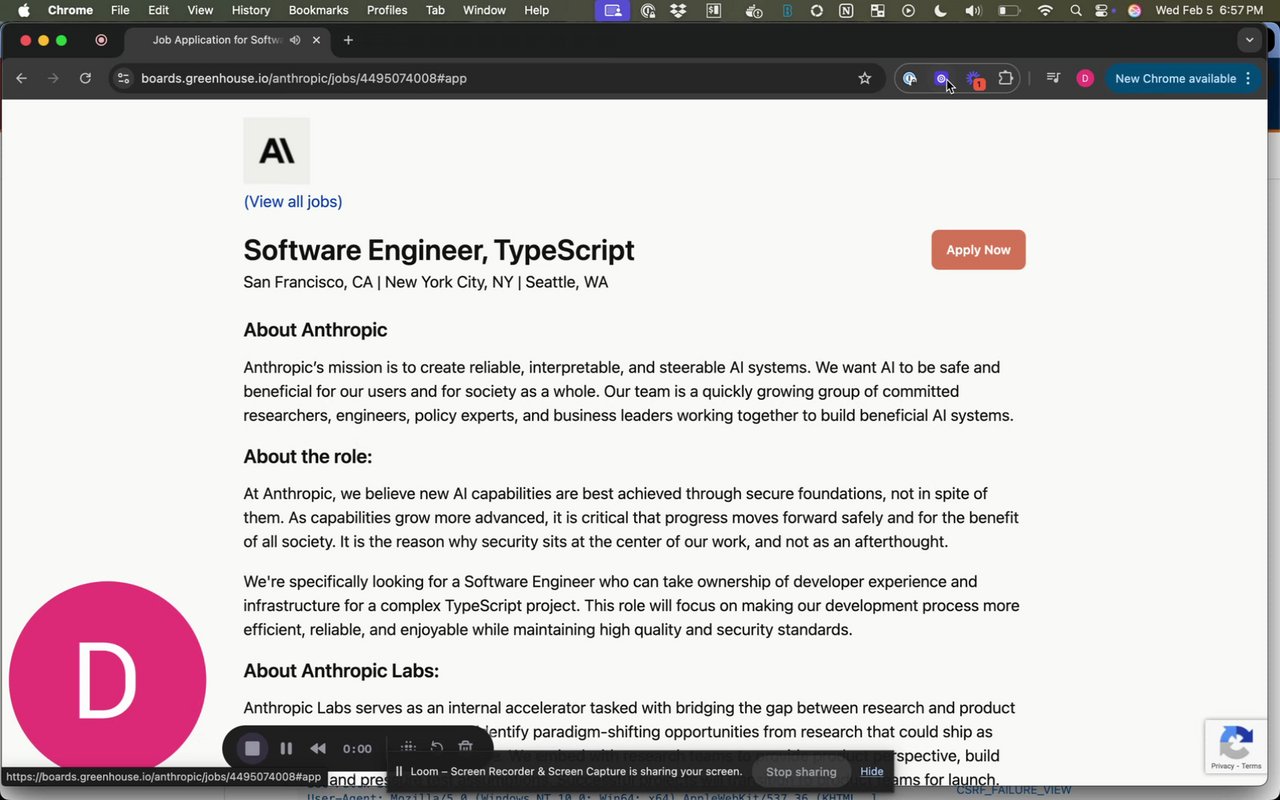Open the Notion menu bar icon

point(846,10)
